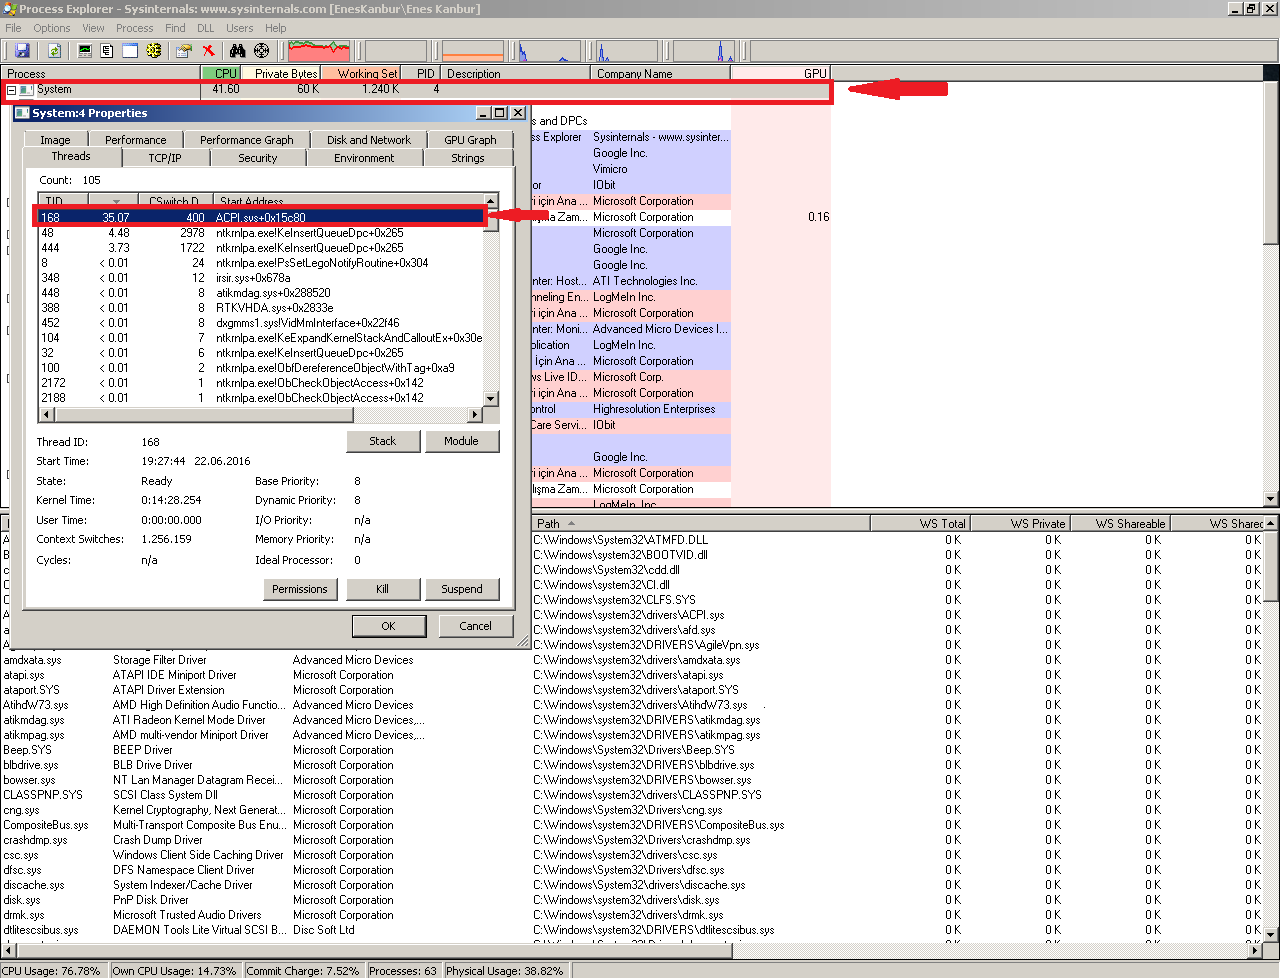
Task: Open the Properties toolbar icon
Action: coord(184,50)
